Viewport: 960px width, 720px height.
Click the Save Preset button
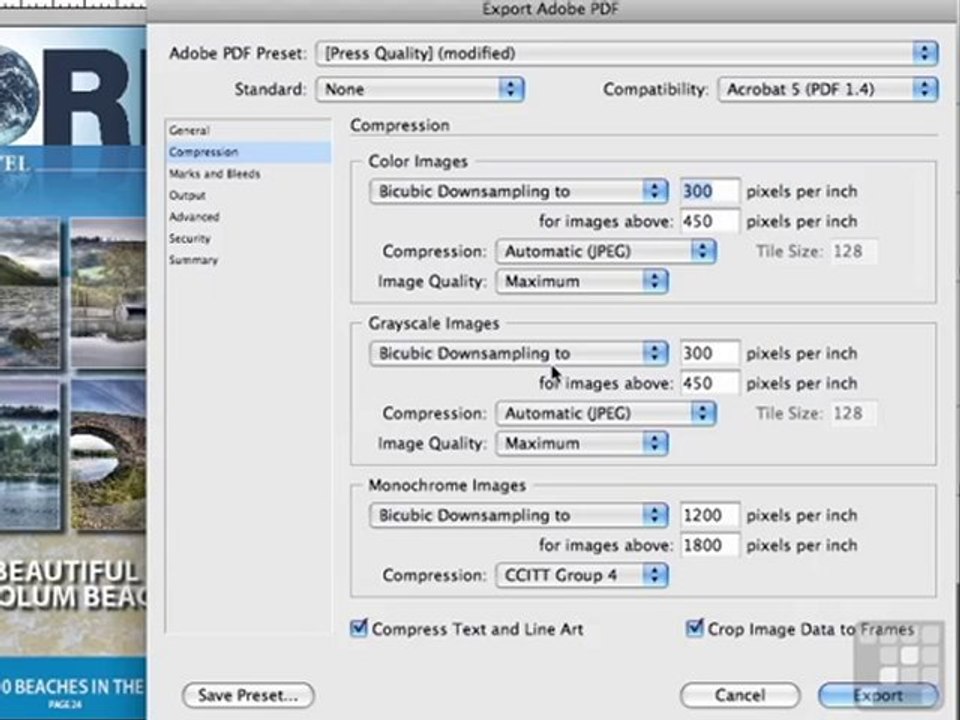(x=248, y=695)
